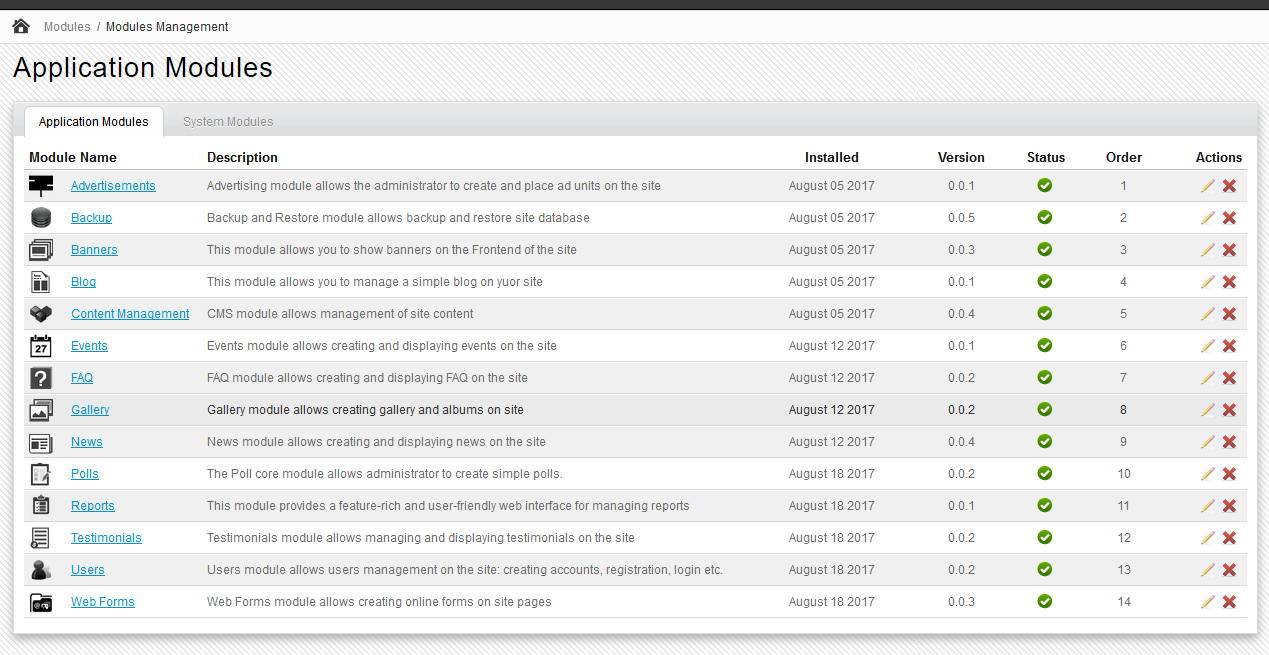Click the edit pencil for the News module
This screenshot has width=1269, height=655.
coord(1207,441)
